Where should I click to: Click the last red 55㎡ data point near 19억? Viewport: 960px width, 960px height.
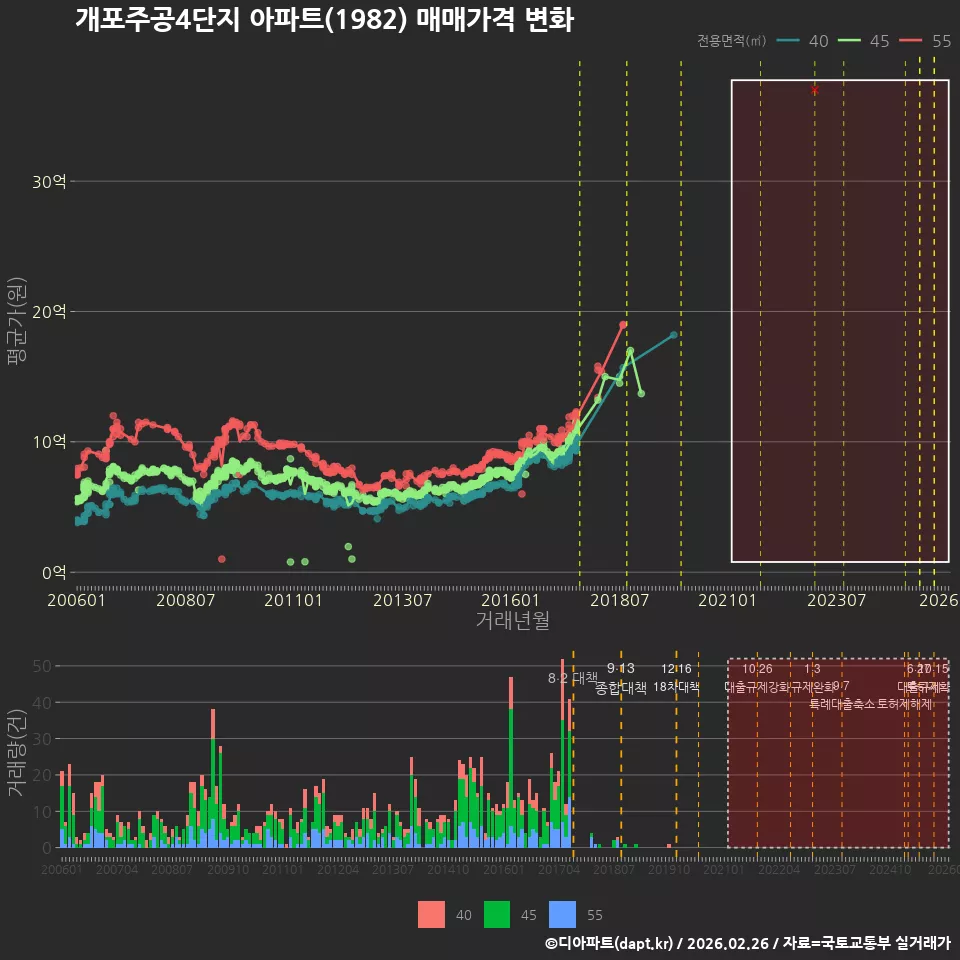(x=623, y=325)
